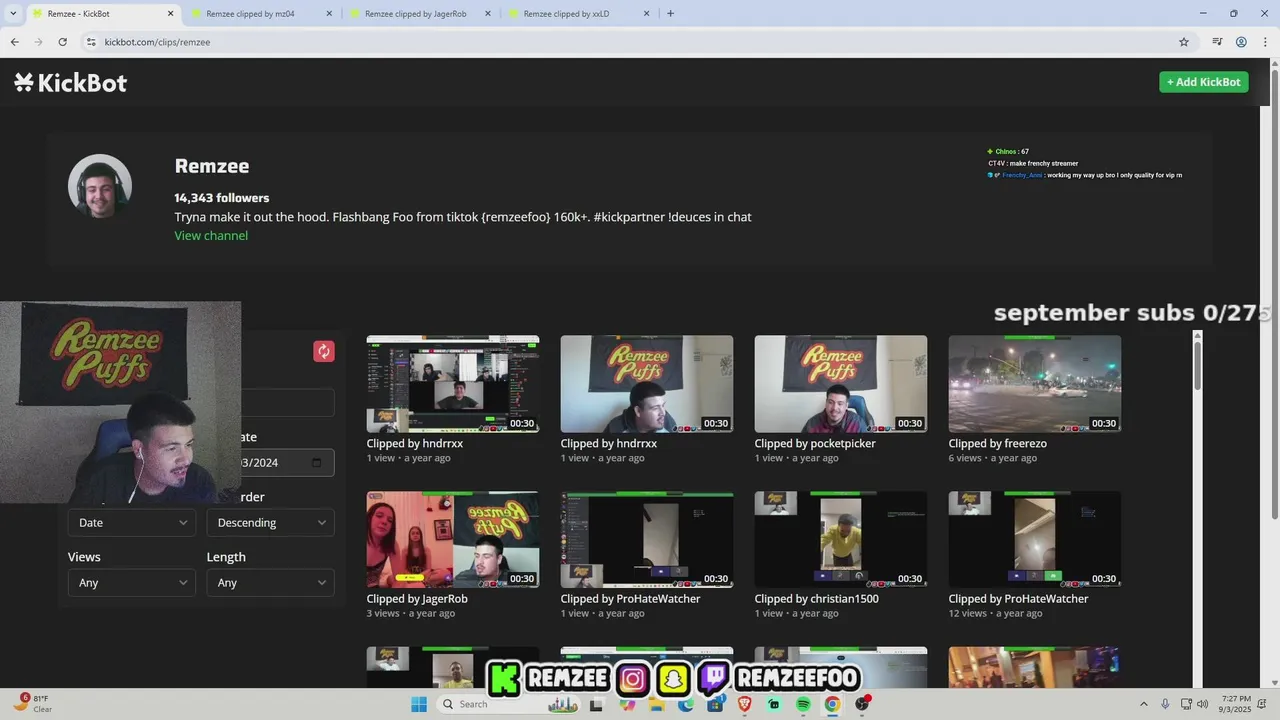Image resolution: width=1280 pixels, height=720 pixels.
Task: Open Chrome three-dot menu
Action: (x=1264, y=42)
